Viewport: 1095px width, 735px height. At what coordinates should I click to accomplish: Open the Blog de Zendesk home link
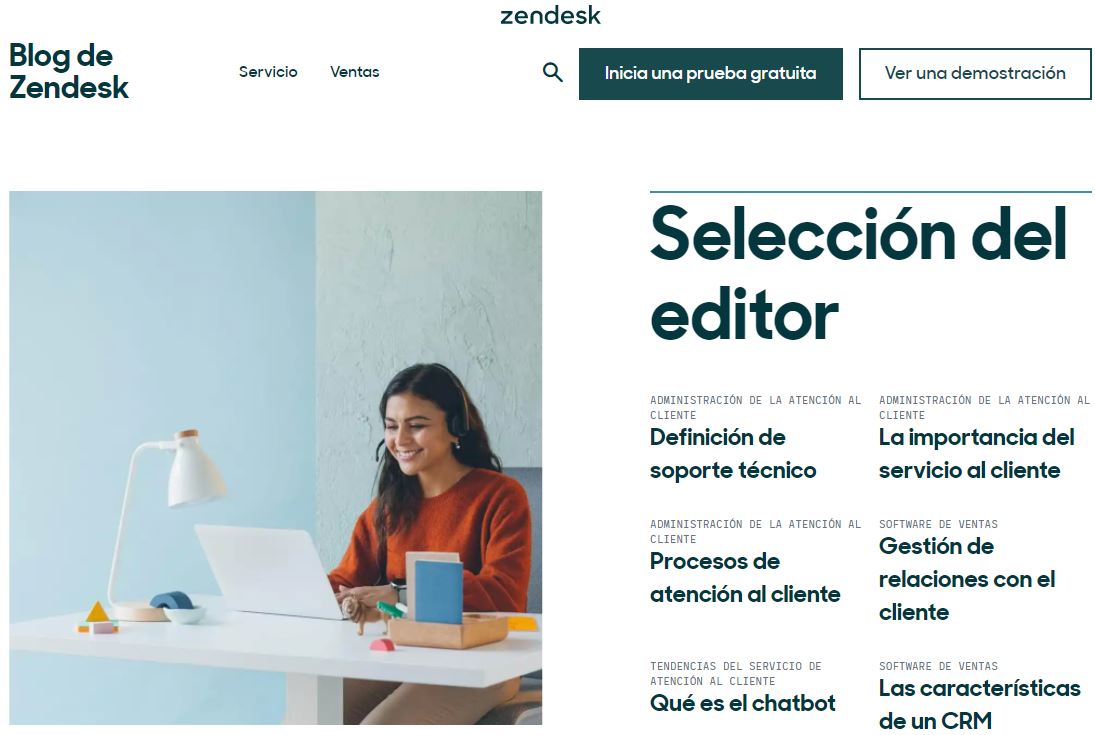[x=68, y=71]
